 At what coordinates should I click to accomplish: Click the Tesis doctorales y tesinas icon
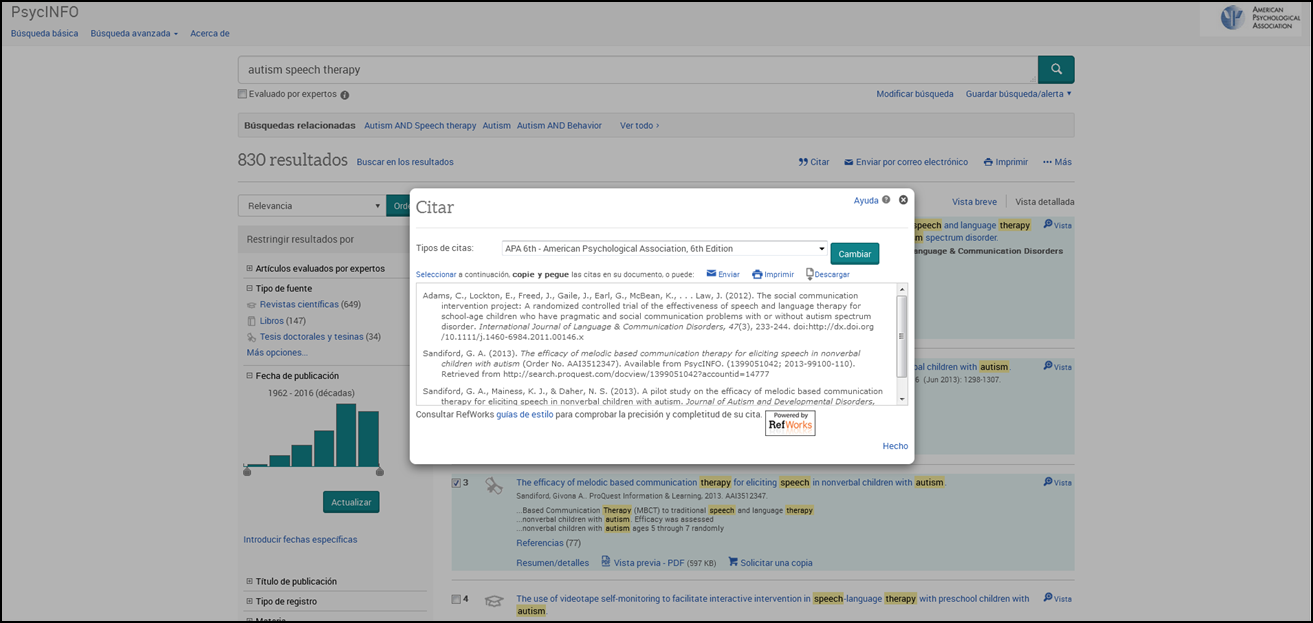click(252, 337)
